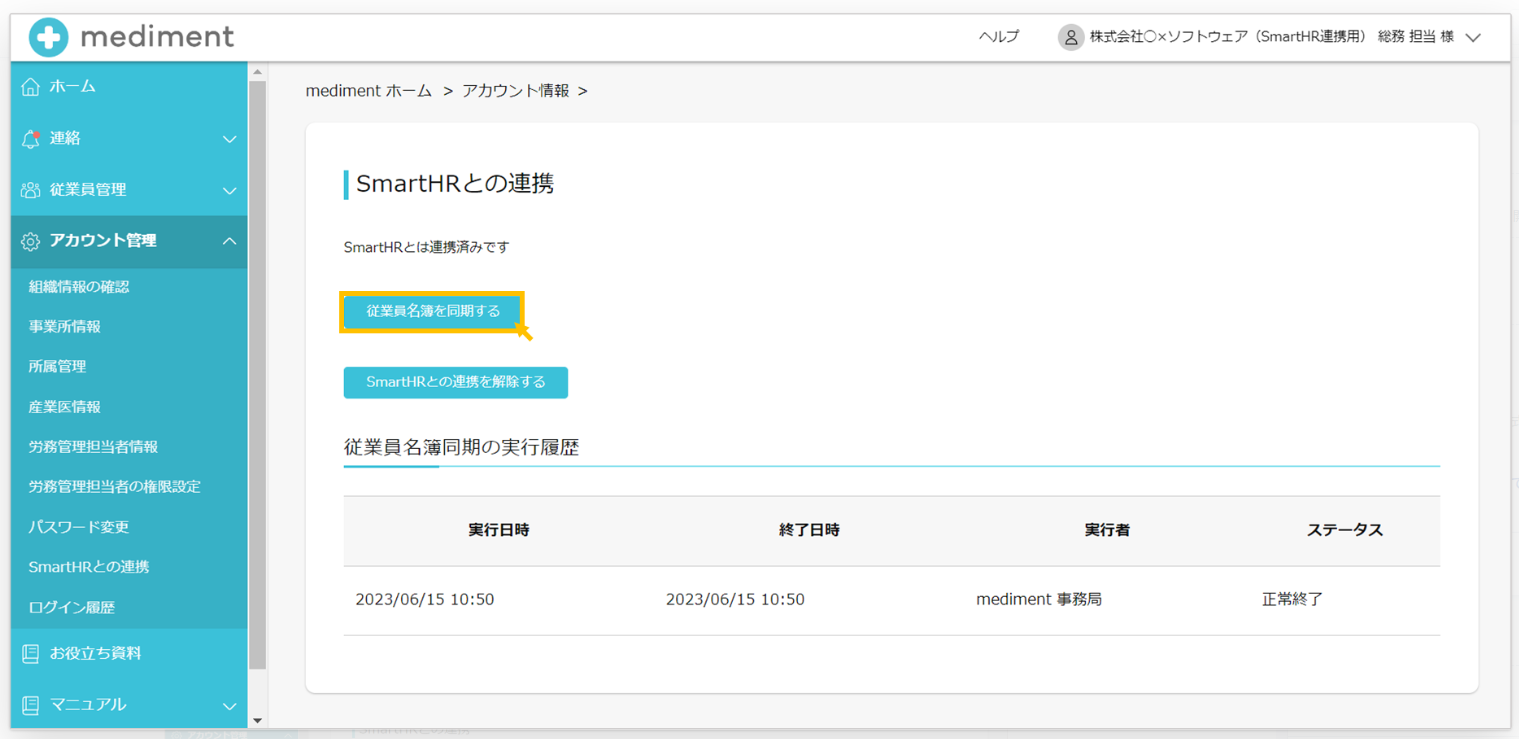Click the 正常終了 status cell

click(x=1292, y=600)
